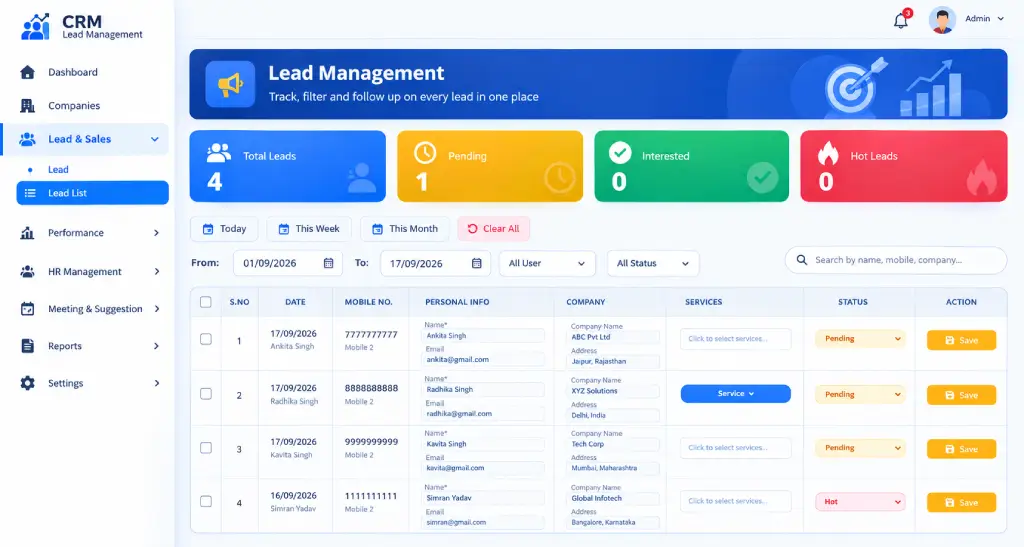The image size is (1024, 547).
Task: Click the Clear All refresh icon
Action: [x=472, y=229]
